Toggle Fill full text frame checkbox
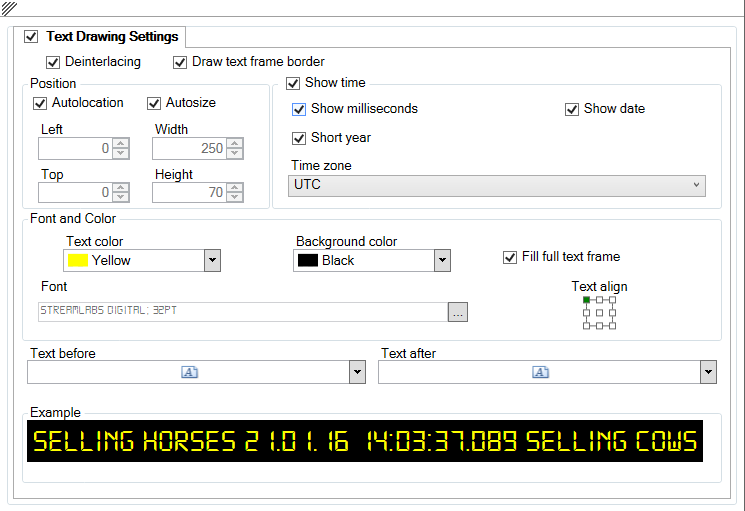745x511 pixels. pyautogui.click(x=510, y=257)
